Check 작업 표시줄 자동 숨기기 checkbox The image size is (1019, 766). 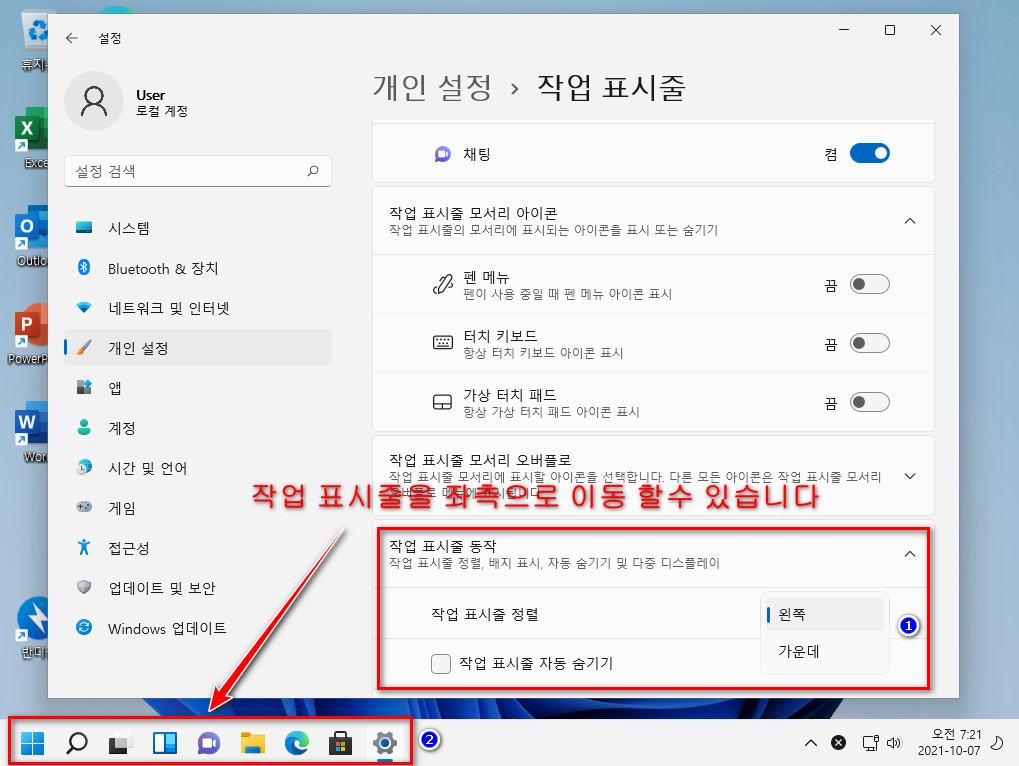[x=441, y=663]
